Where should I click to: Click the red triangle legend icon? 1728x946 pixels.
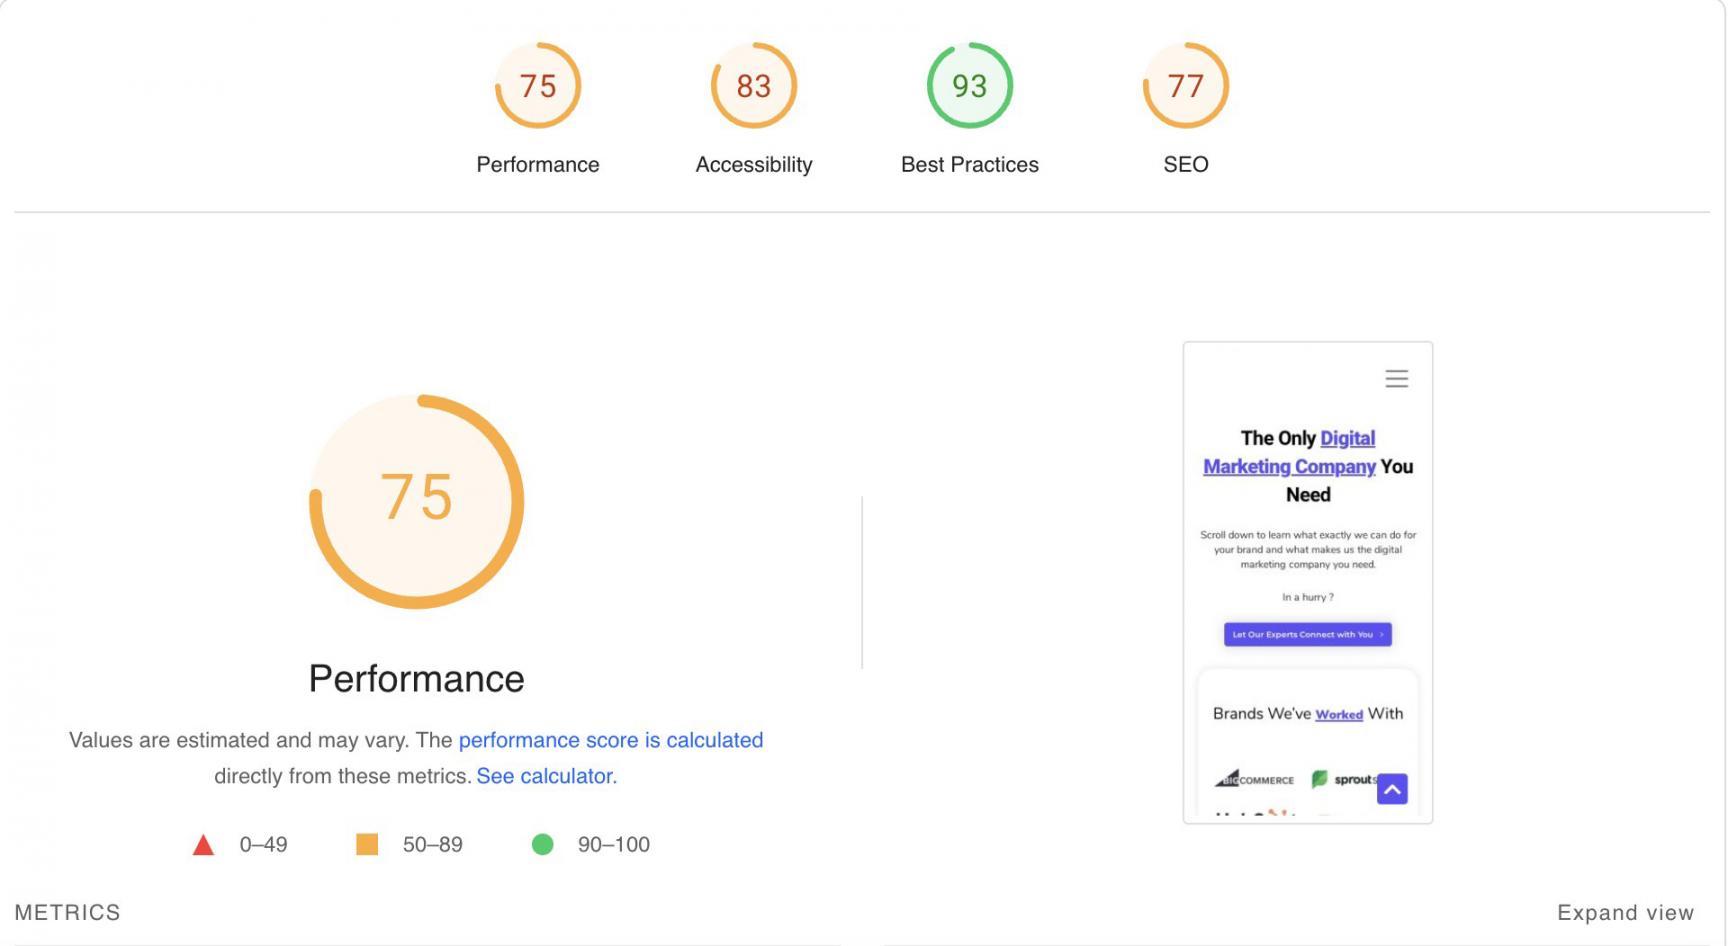tap(203, 845)
